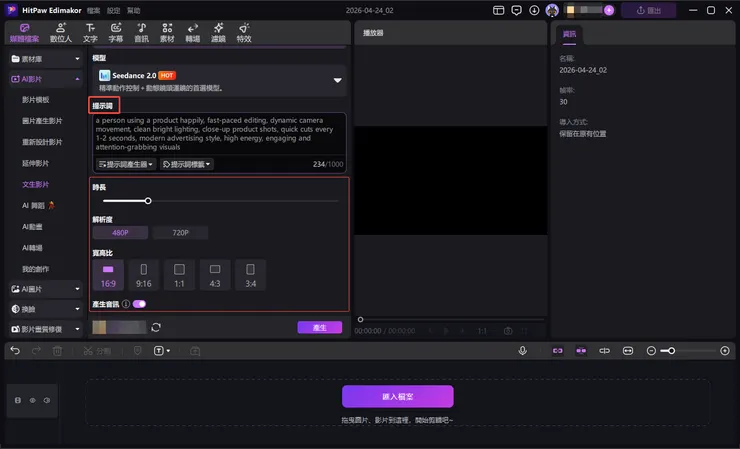740x449 pixels.
Task: Open the text tool dropdown in timeline toolbar
Action: (x=162, y=351)
